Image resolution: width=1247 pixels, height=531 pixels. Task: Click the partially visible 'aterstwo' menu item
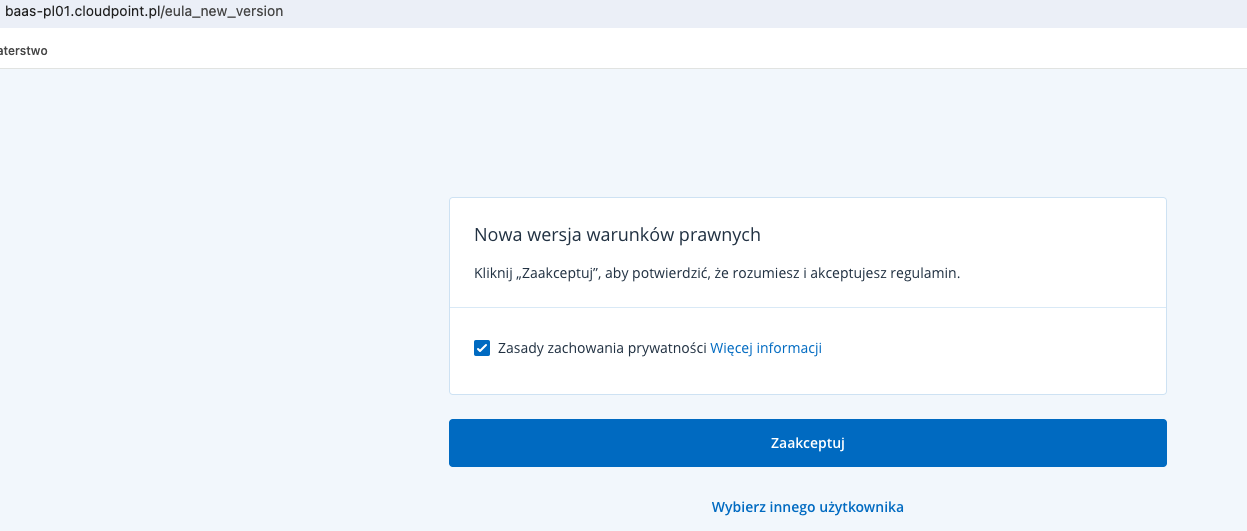[x=23, y=50]
